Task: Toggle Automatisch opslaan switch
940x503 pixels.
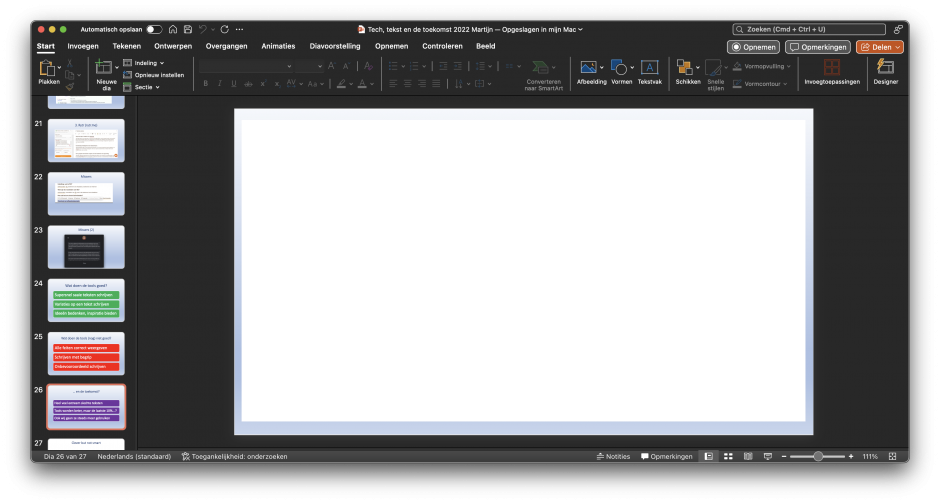Action: 154,29
